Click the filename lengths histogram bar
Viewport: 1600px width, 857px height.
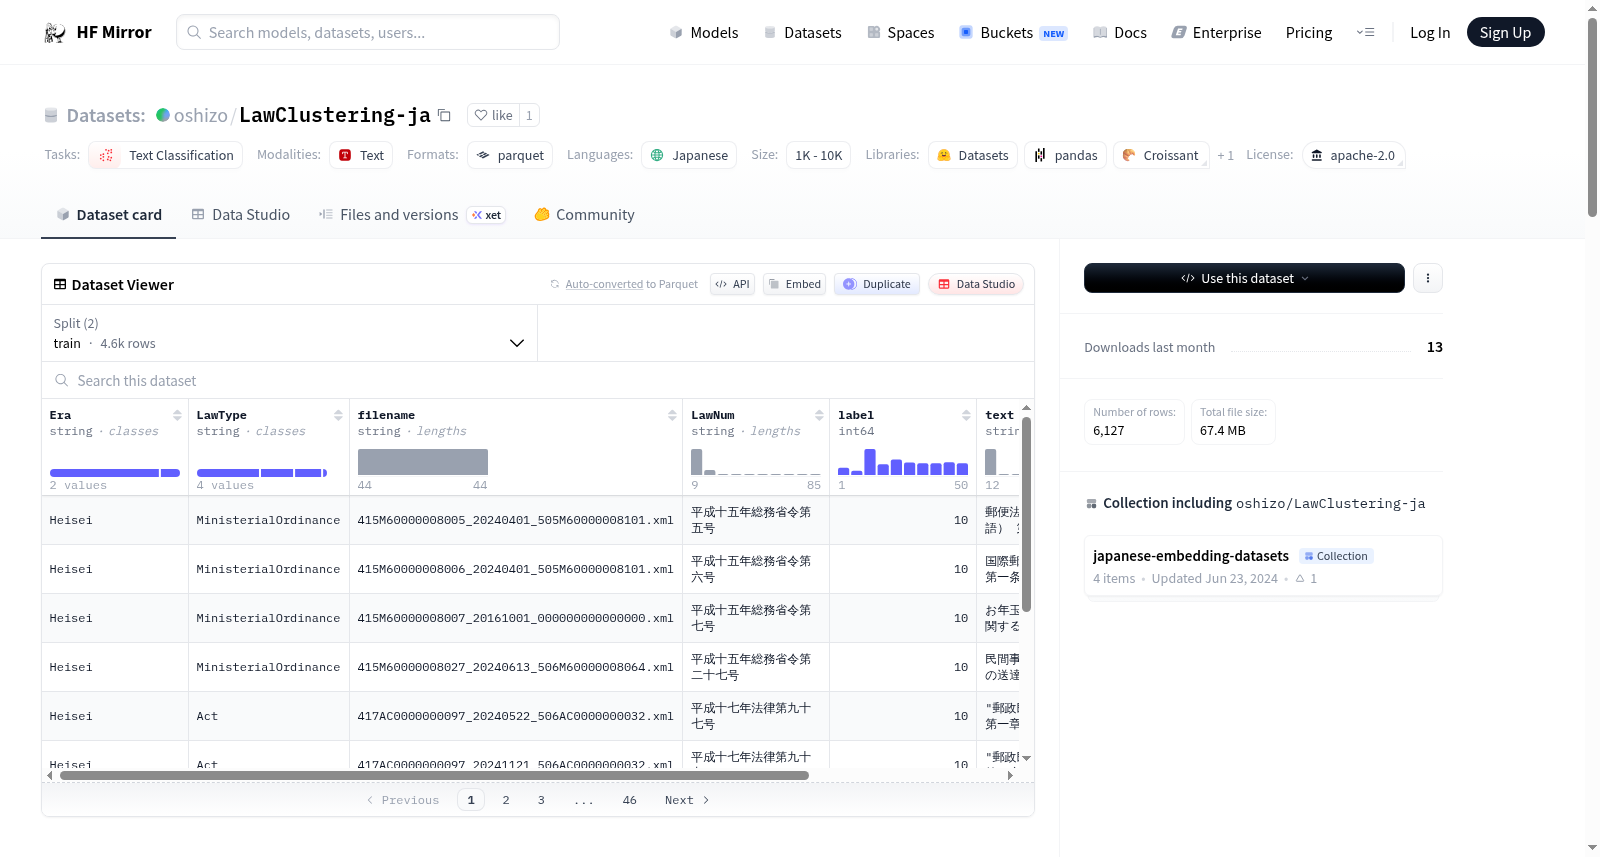pos(423,462)
